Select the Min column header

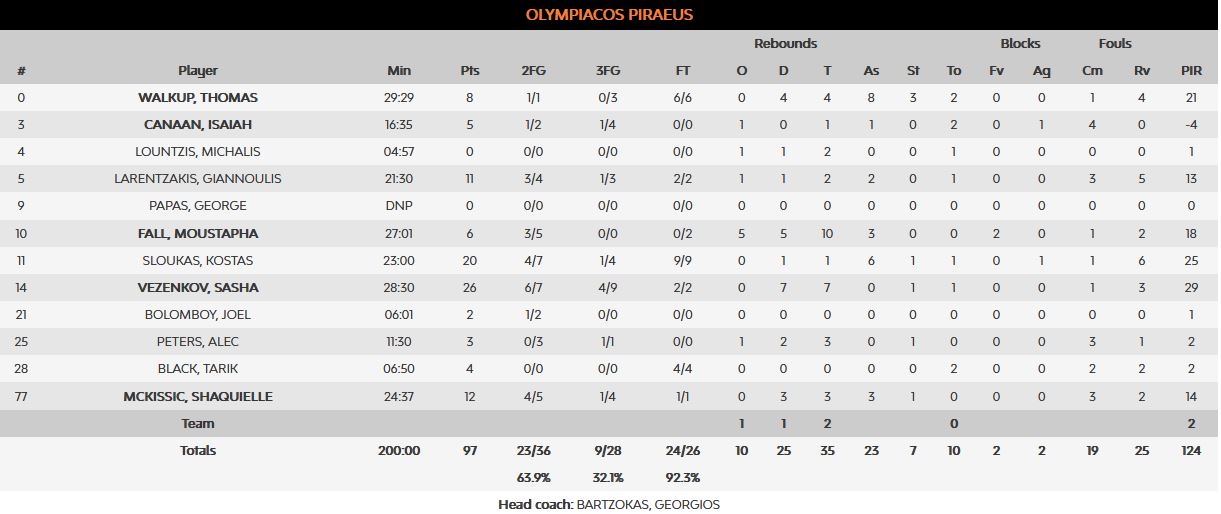[x=399, y=71]
